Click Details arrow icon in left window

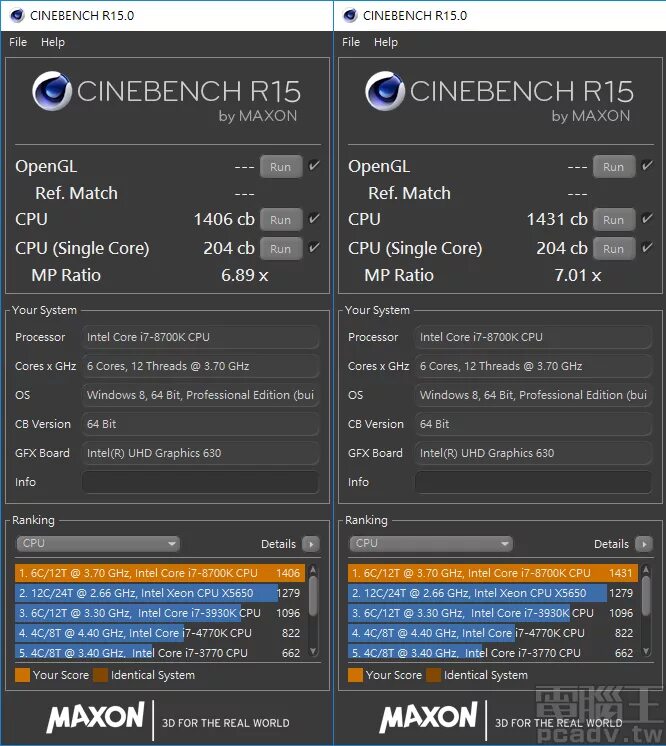pos(311,544)
